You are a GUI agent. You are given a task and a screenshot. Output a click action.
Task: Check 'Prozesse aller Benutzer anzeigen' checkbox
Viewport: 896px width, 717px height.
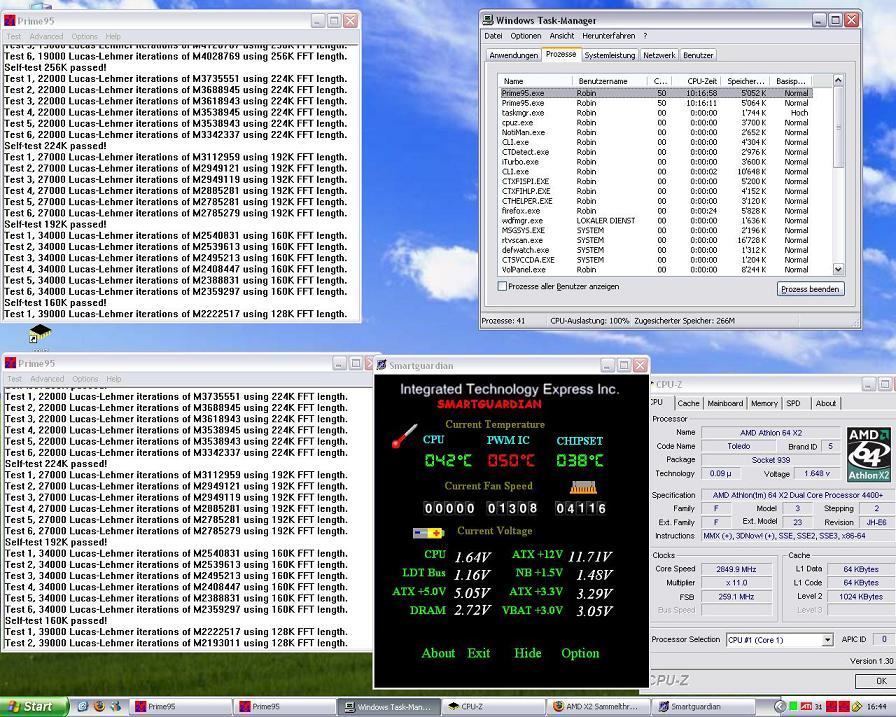point(502,286)
